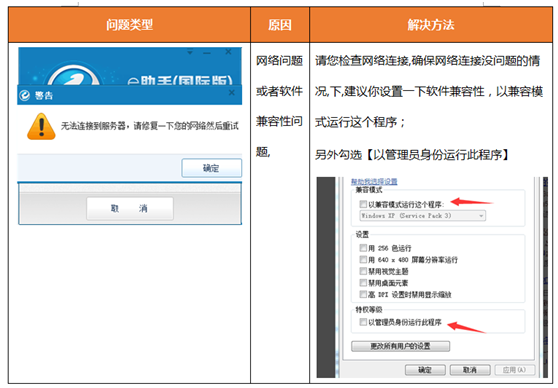The image size is (558, 388).
Task: Click the yellow warning triangle icon
Action: pyautogui.click(x=41, y=126)
